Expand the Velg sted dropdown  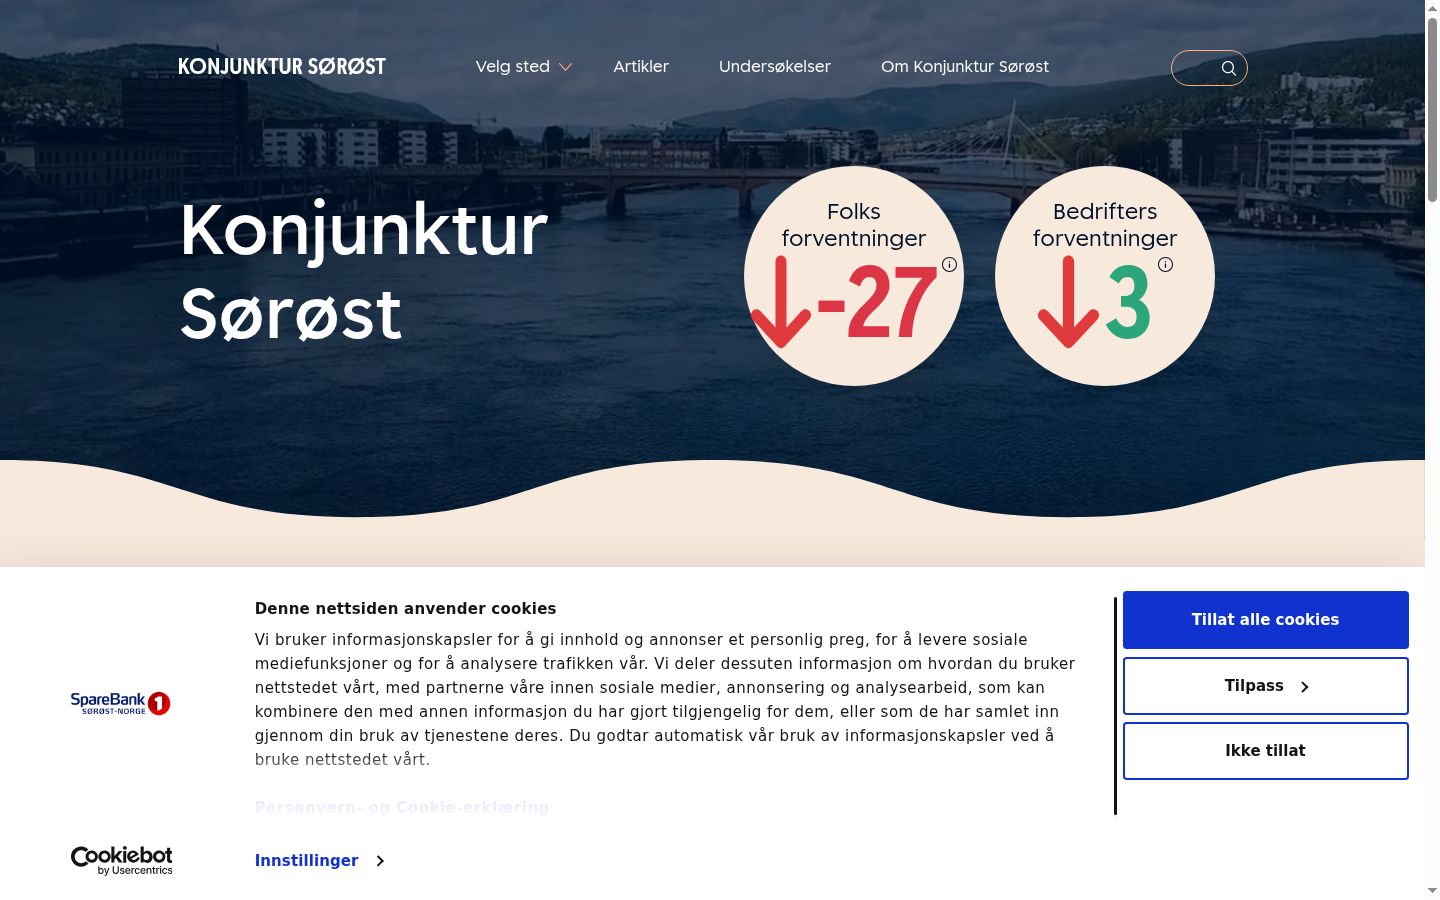pyautogui.click(x=523, y=67)
